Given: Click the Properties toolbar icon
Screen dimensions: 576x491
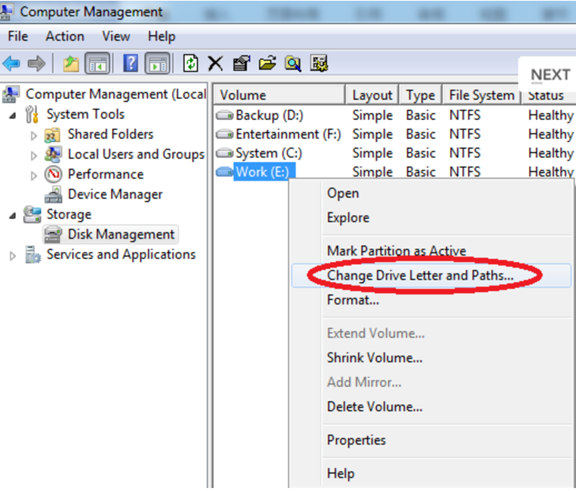Looking at the screenshot, I should (241, 63).
